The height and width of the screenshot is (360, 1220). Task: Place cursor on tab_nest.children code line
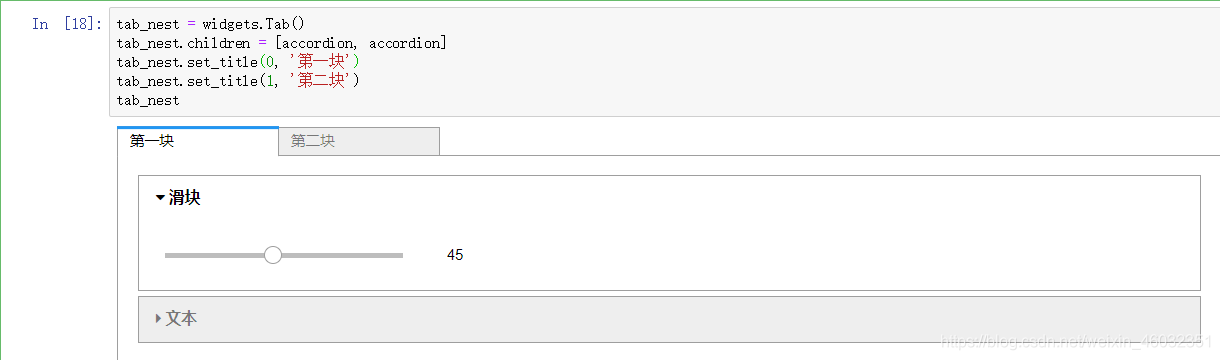pyautogui.click(x=282, y=43)
